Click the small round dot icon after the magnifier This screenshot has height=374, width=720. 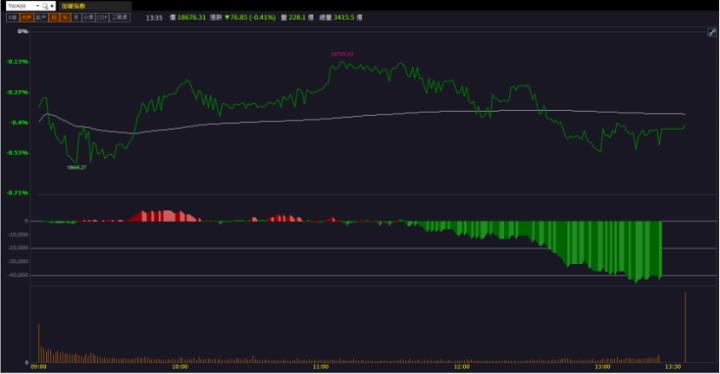point(52,6)
